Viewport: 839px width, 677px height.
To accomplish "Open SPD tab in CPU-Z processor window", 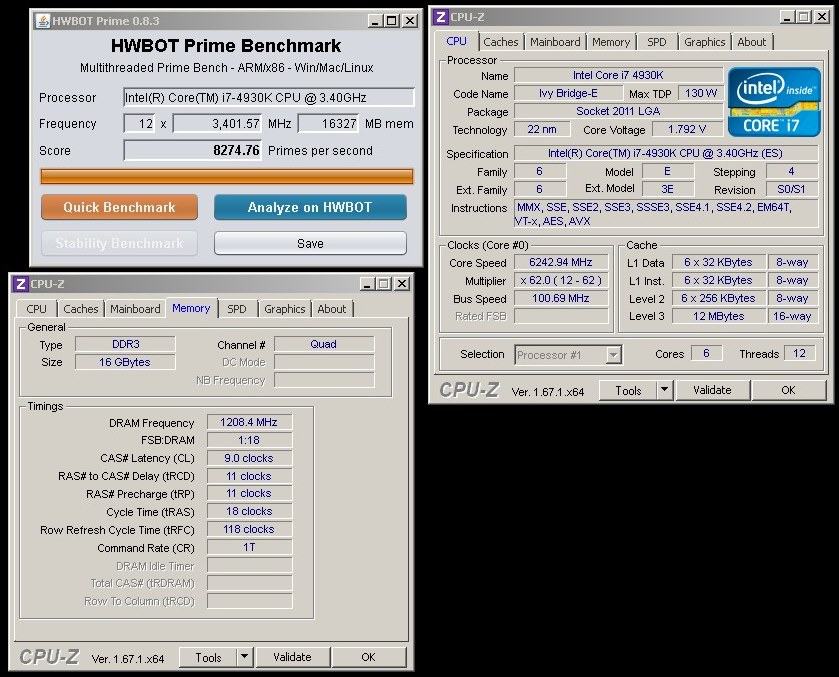I will pyautogui.click(x=657, y=42).
